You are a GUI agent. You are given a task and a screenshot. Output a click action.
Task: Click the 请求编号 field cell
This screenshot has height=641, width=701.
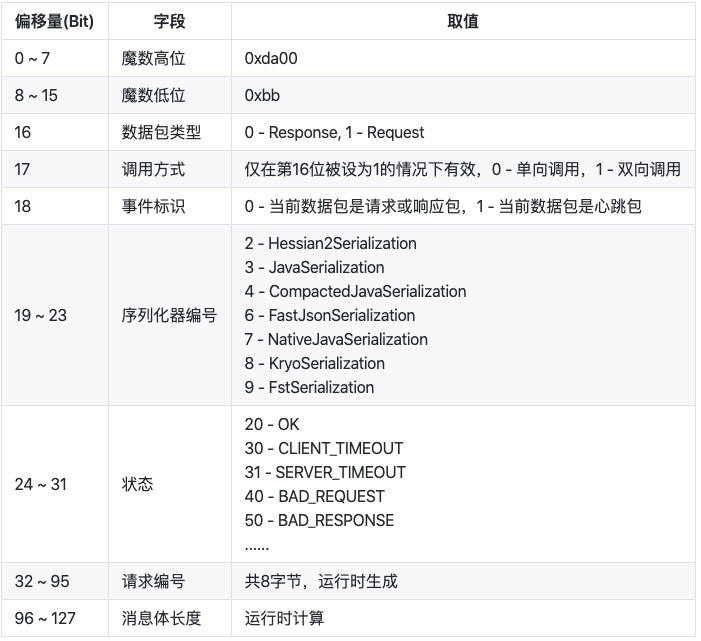click(153, 581)
